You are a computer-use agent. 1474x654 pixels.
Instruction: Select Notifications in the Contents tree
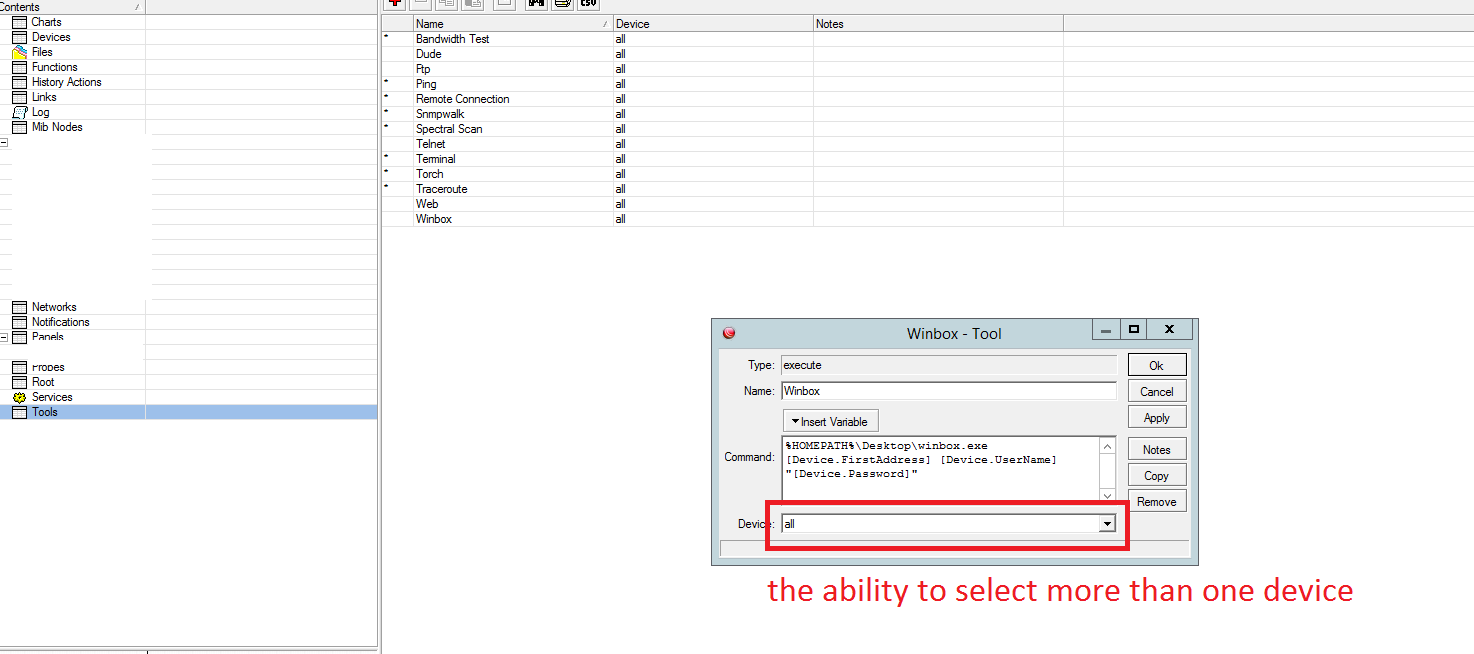[60, 322]
